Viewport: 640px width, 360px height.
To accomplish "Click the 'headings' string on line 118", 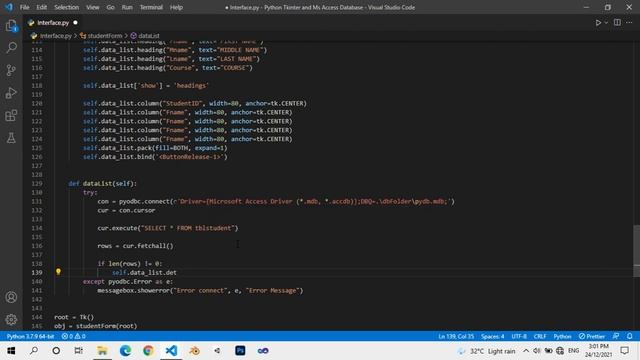I will coord(191,86).
